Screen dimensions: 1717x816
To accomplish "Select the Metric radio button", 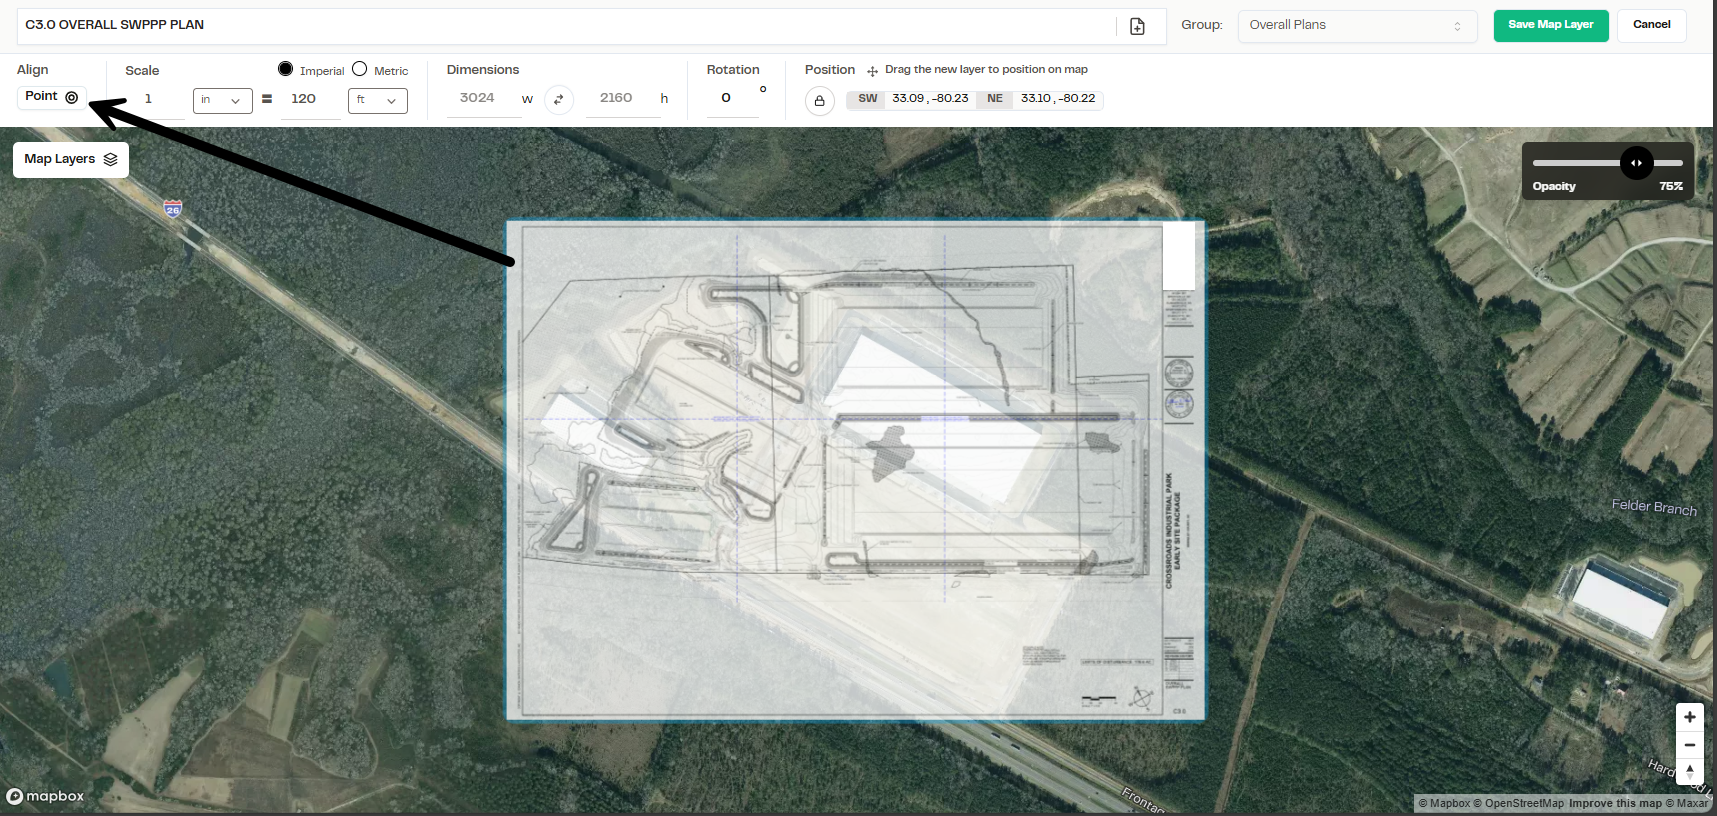I will click(360, 69).
